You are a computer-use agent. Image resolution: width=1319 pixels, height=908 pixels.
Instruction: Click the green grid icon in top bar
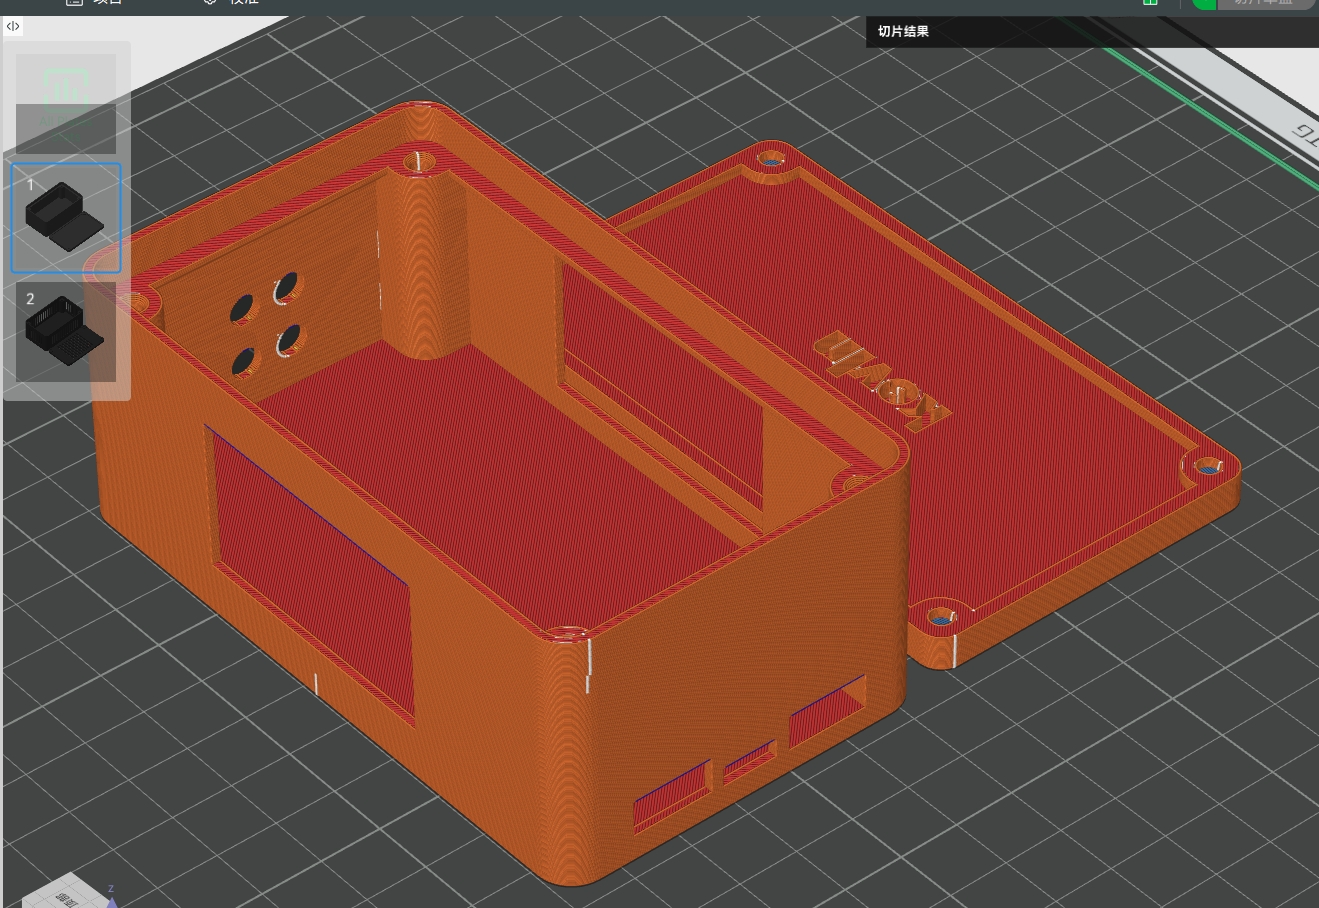point(1150,3)
